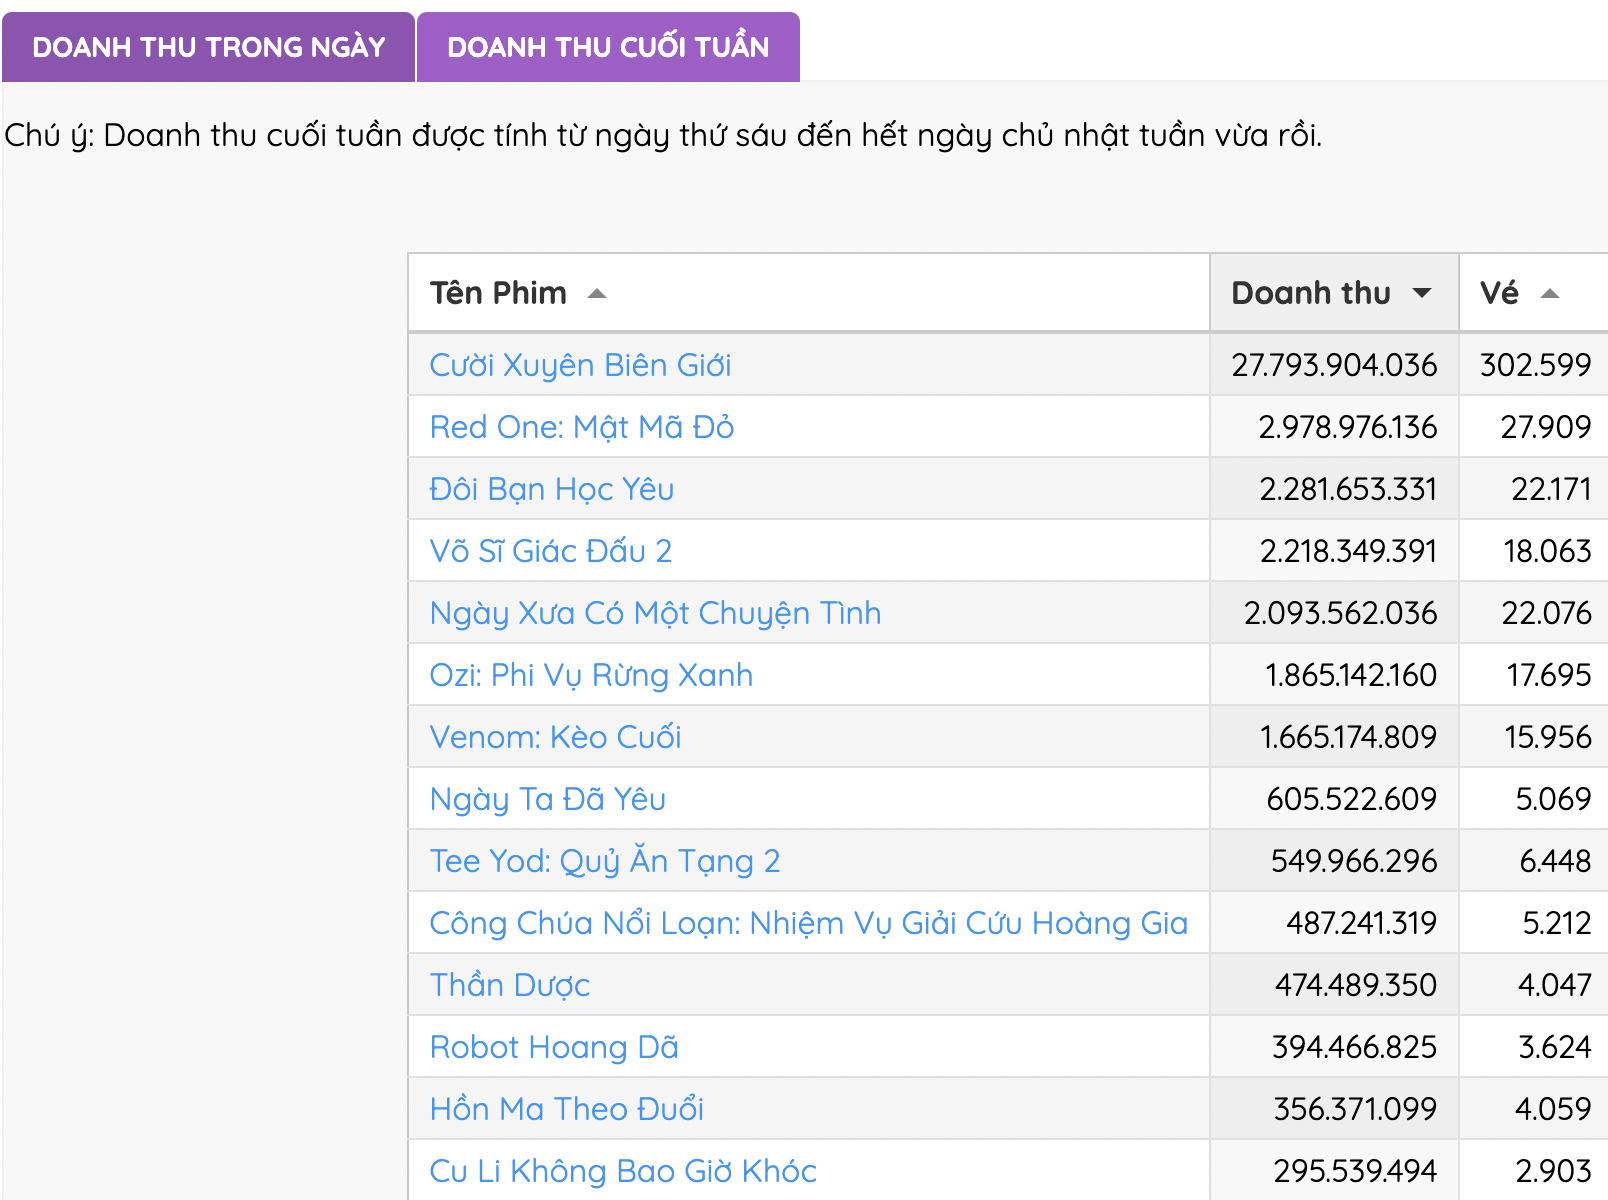Screen dimensions: 1608x1200
Task: Open the Ngày Ta Đã Yêu page
Action: (x=548, y=799)
